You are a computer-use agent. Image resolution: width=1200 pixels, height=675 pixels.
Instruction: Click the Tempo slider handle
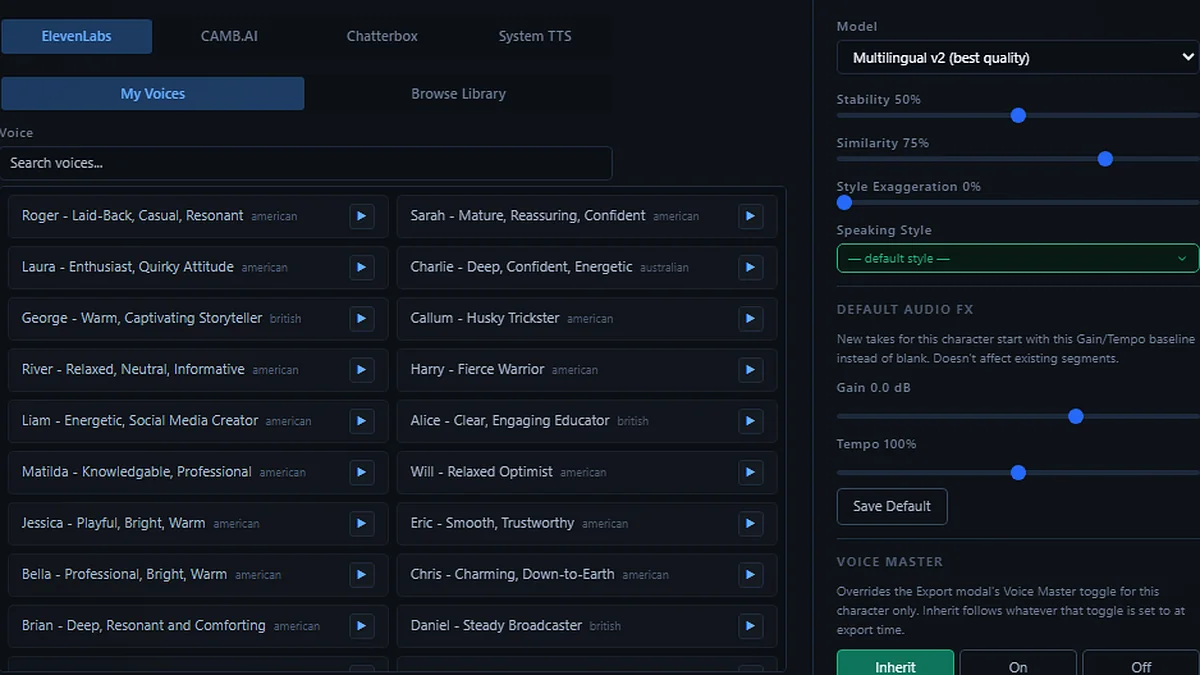(1018, 472)
